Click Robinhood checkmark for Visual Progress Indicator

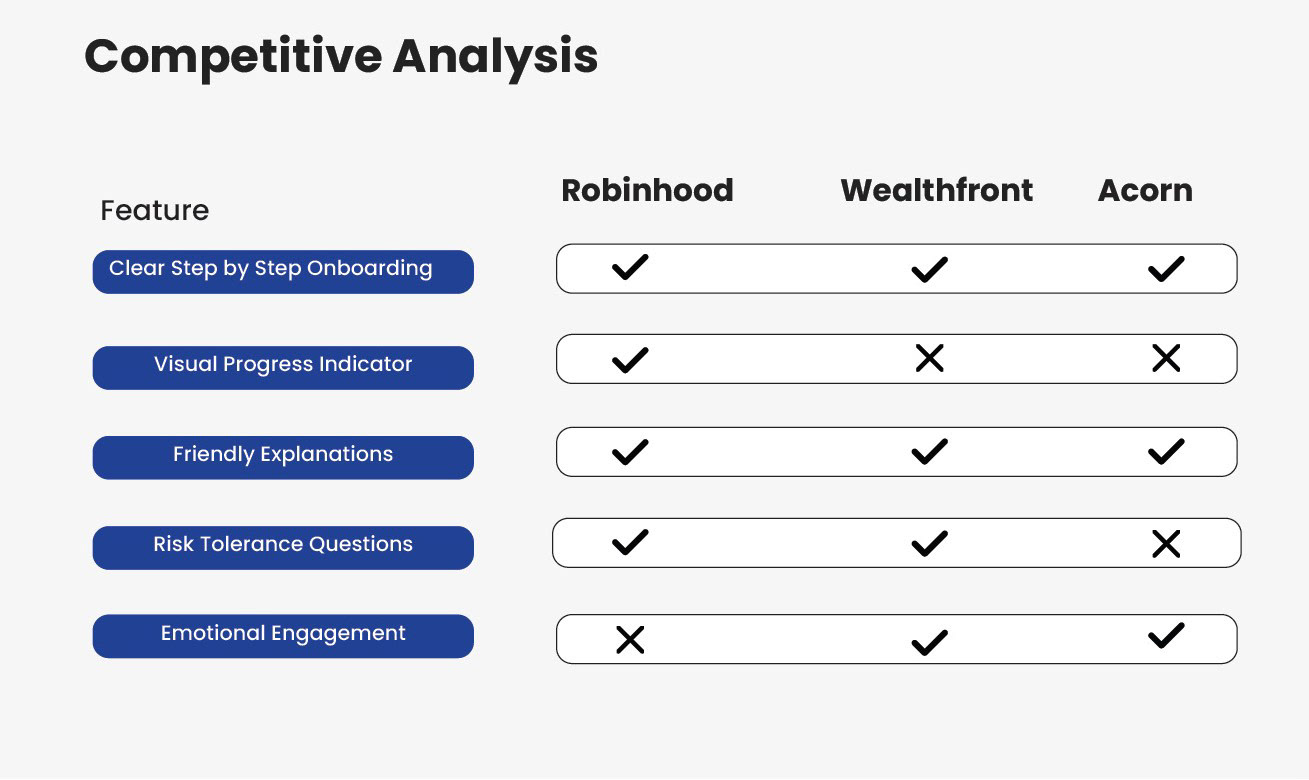[x=630, y=360]
